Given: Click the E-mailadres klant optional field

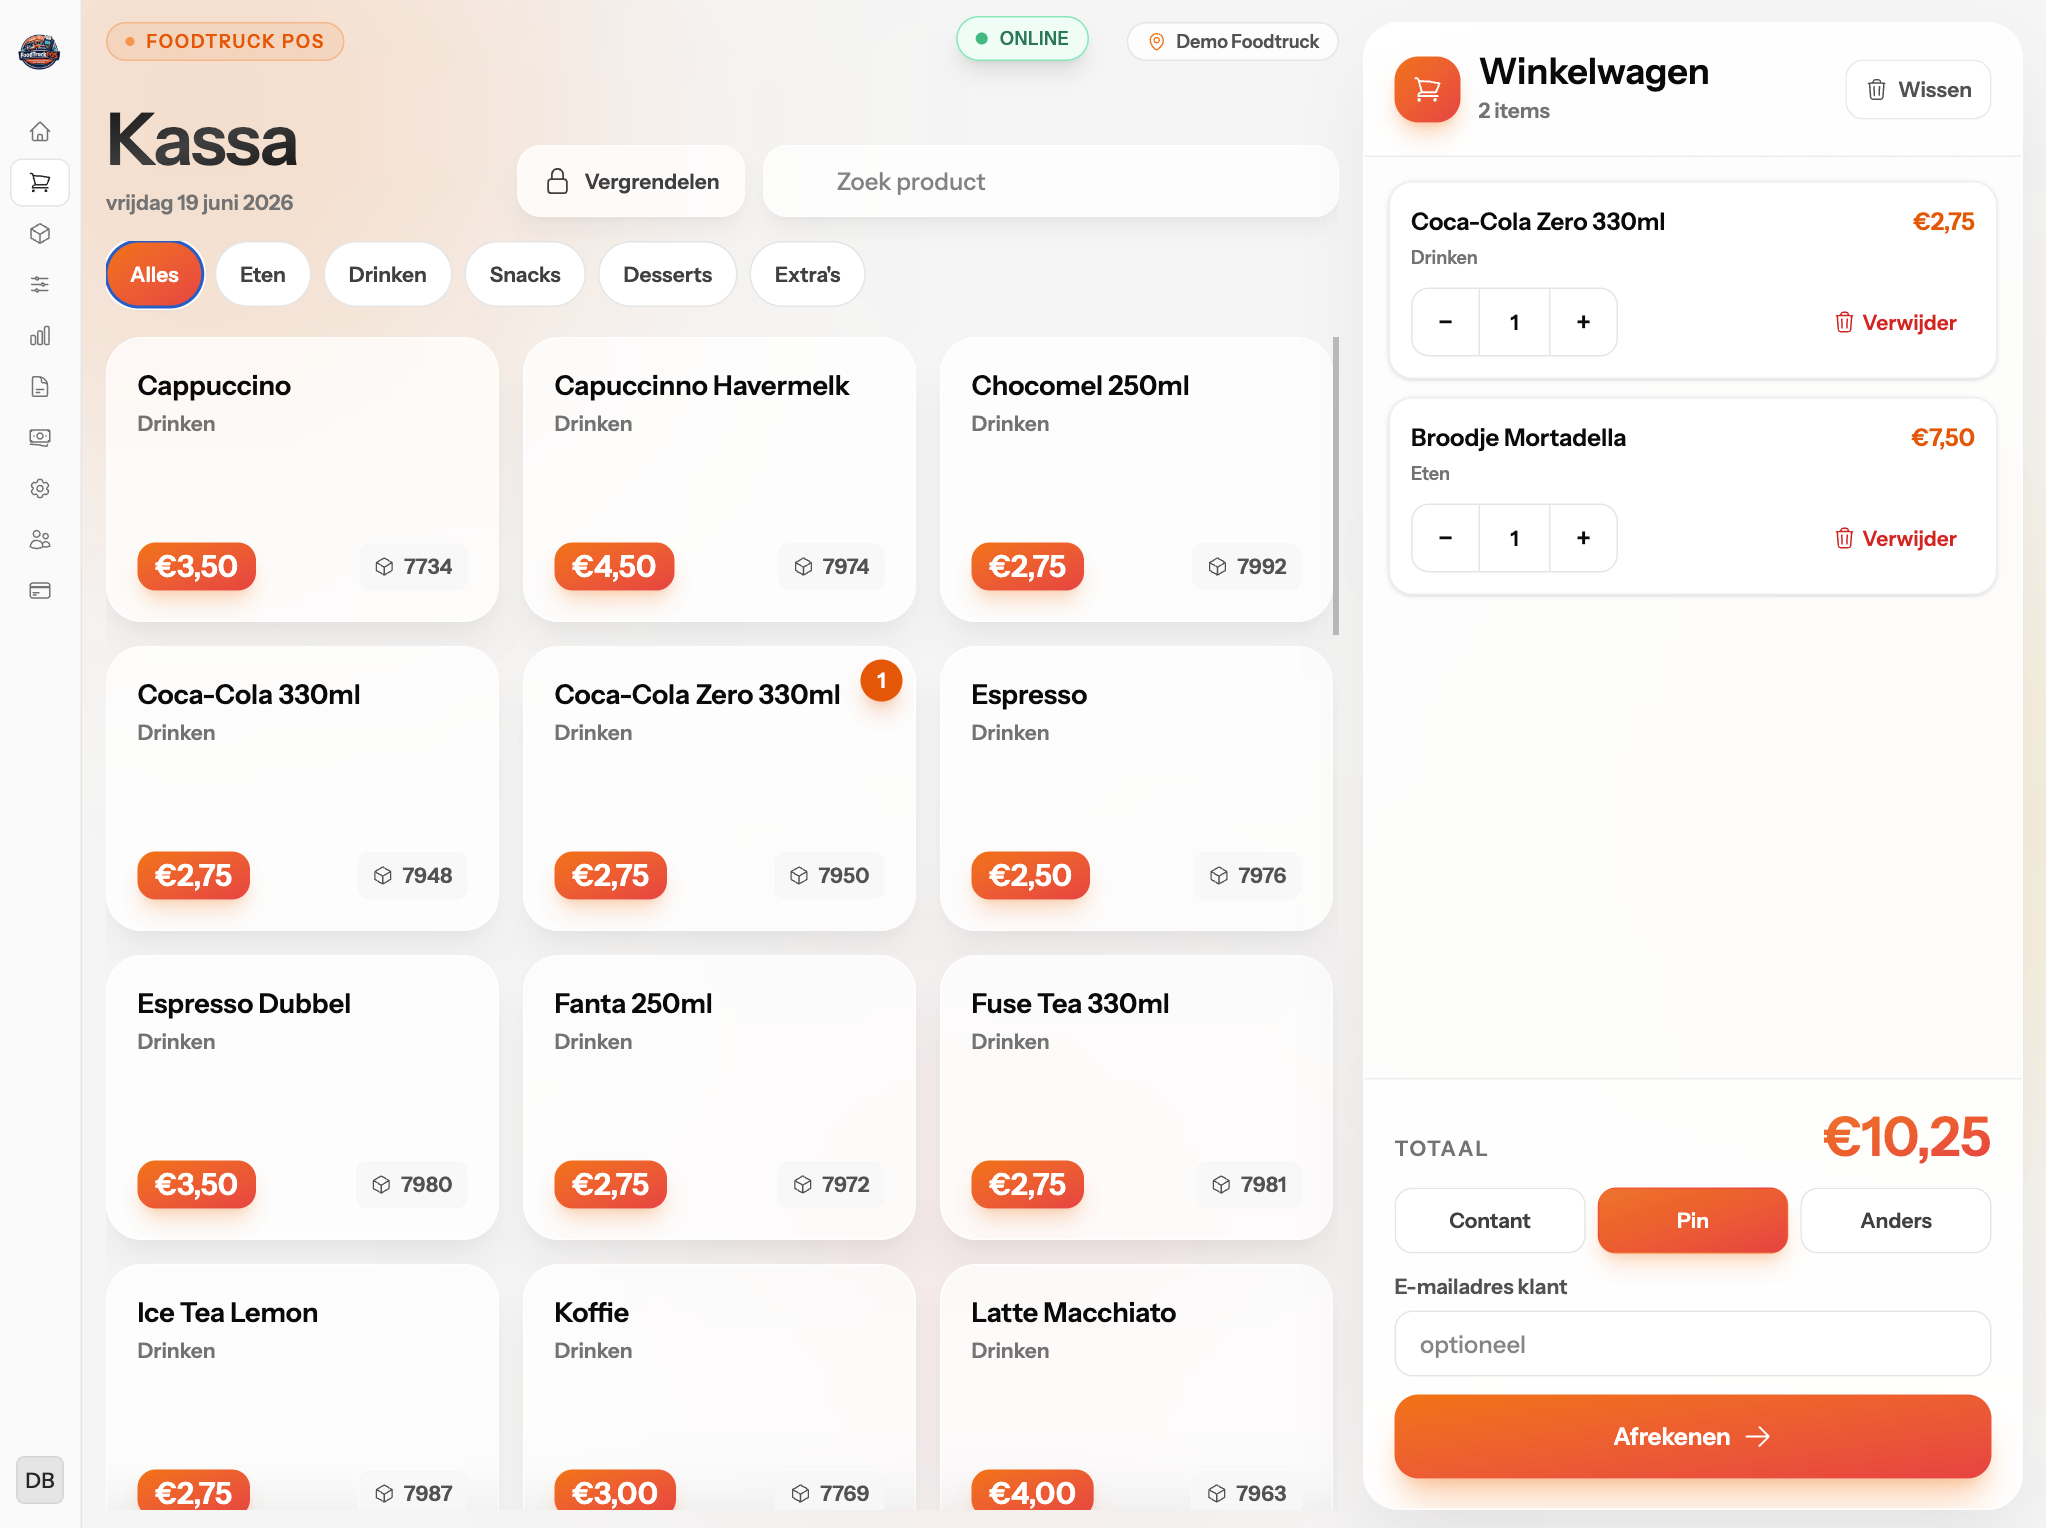Looking at the screenshot, I should point(1692,1344).
